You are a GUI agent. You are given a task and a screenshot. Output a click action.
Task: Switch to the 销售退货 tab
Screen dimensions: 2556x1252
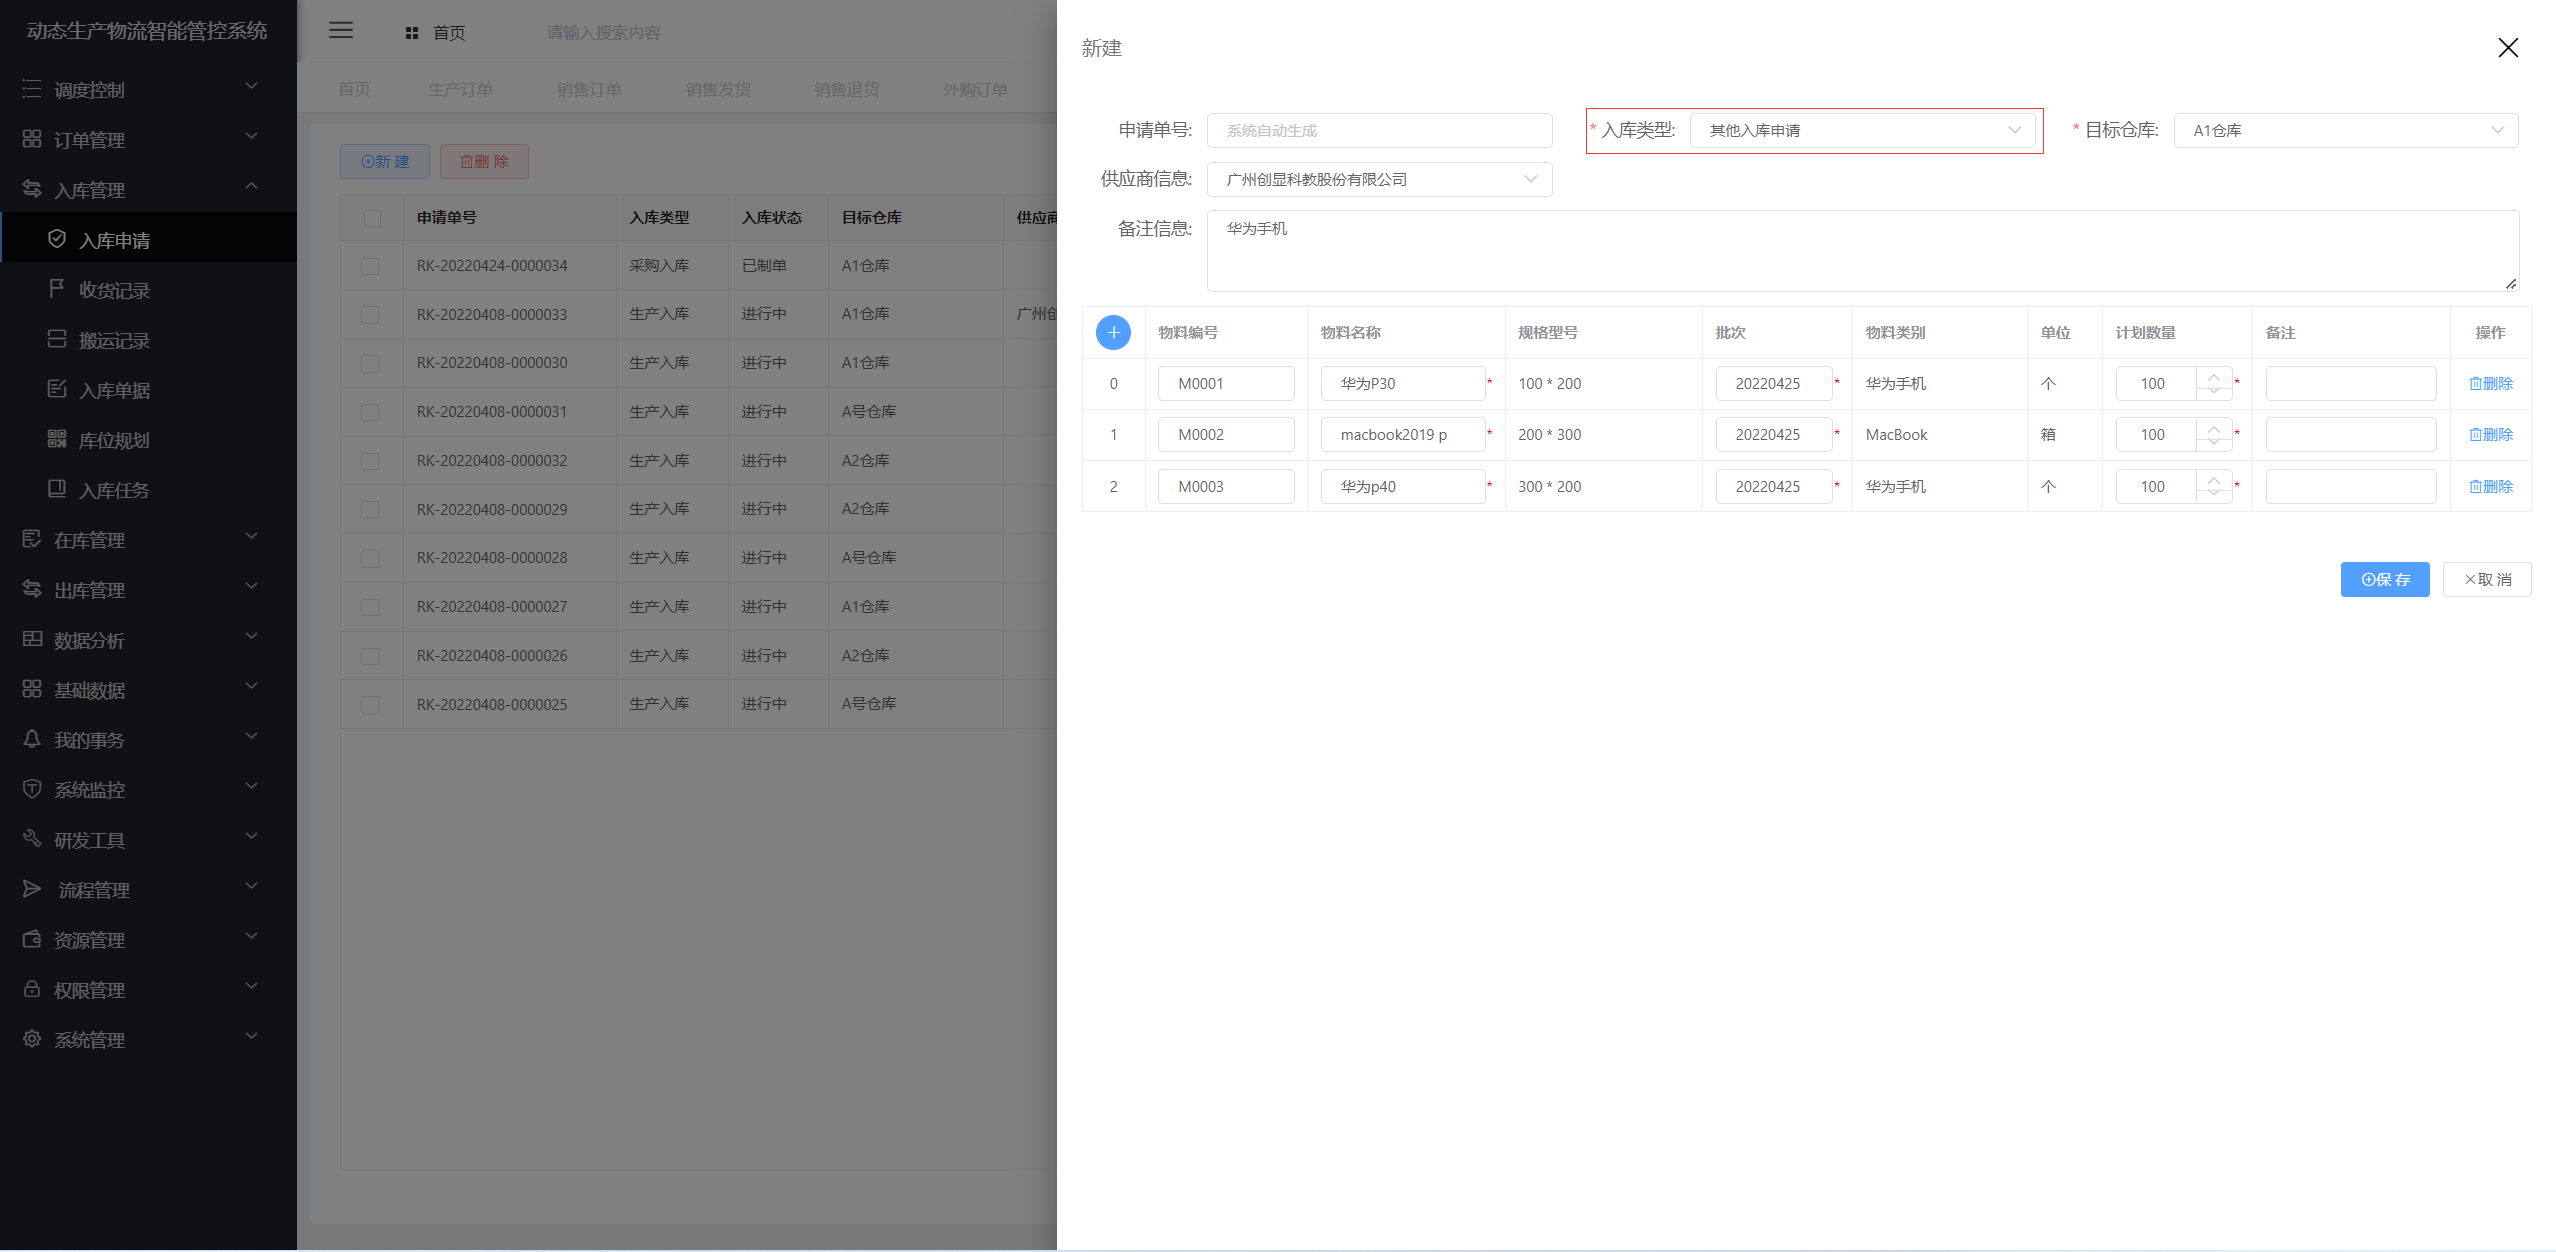point(846,89)
